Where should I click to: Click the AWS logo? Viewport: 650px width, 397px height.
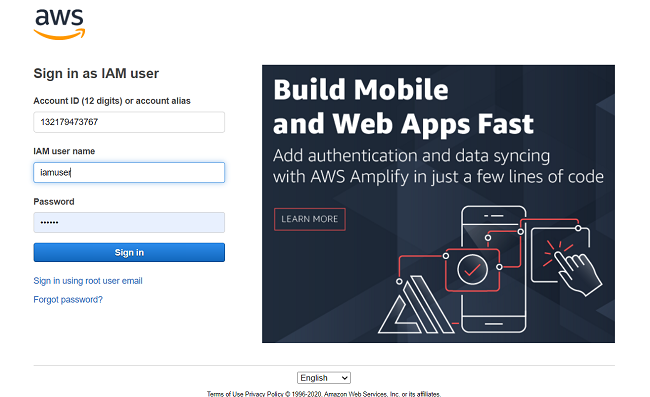[x=59, y=24]
